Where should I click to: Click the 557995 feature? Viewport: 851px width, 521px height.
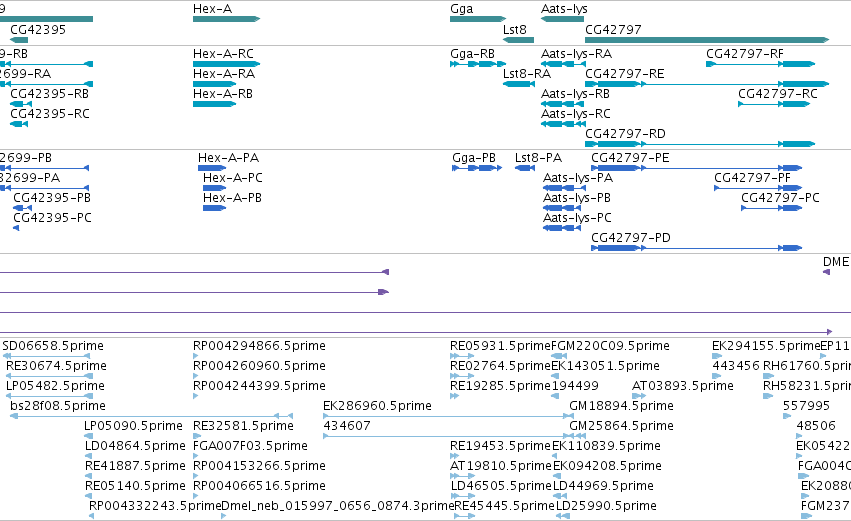(786, 416)
